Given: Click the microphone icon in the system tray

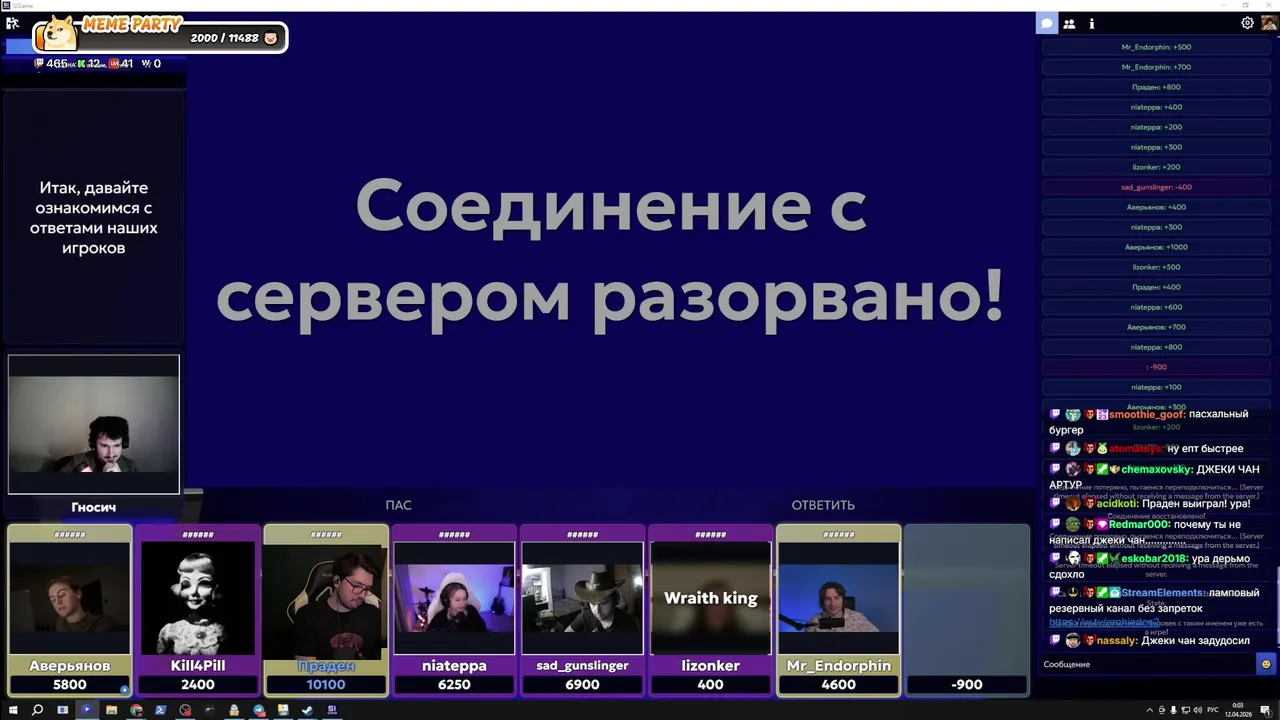Looking at the screenshot, I should point(1174,710).
